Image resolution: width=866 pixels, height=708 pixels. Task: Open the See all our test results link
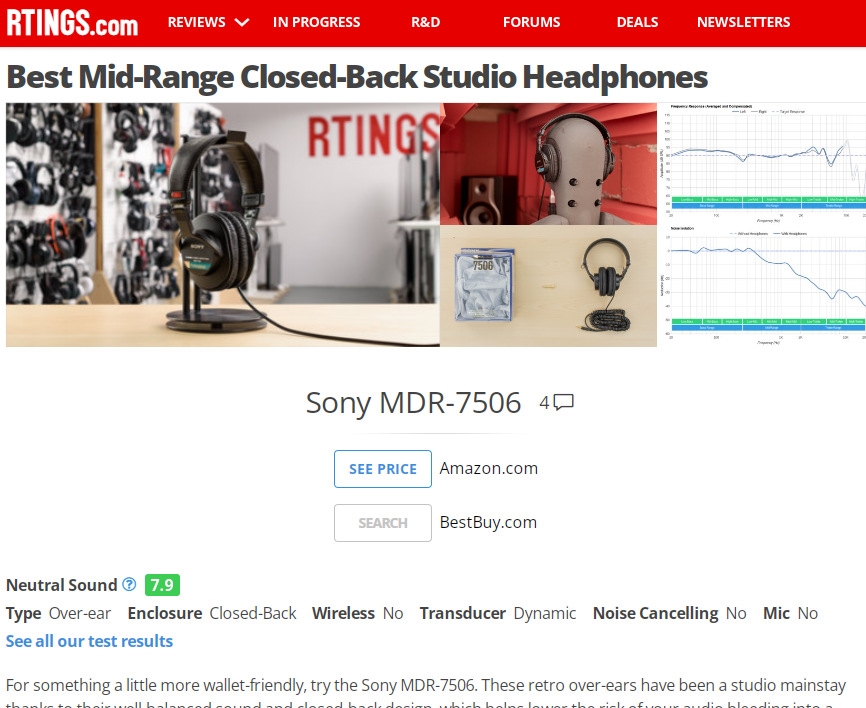(89, 641)
